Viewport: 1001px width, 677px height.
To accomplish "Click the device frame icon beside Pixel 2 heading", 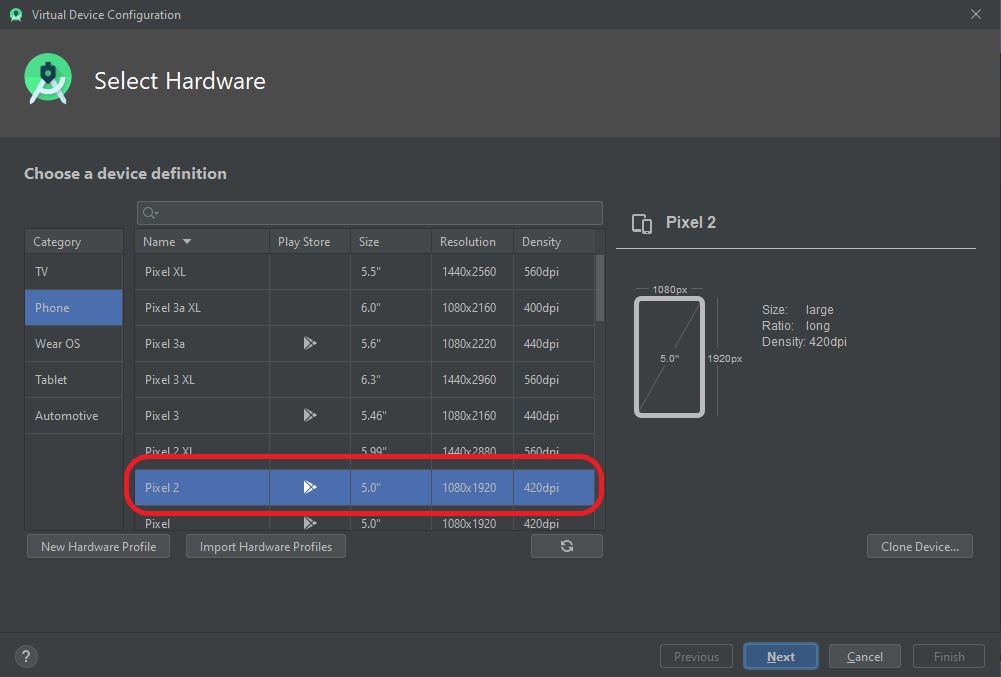I will point(641,223).
